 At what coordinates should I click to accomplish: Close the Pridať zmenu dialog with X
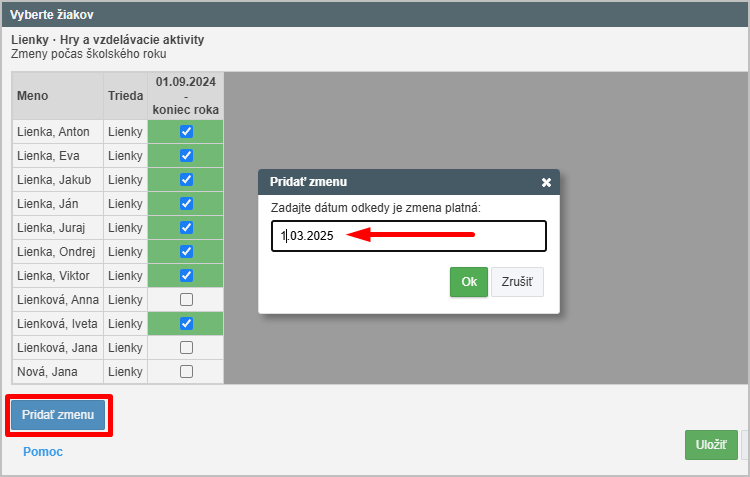click(546, 183)
